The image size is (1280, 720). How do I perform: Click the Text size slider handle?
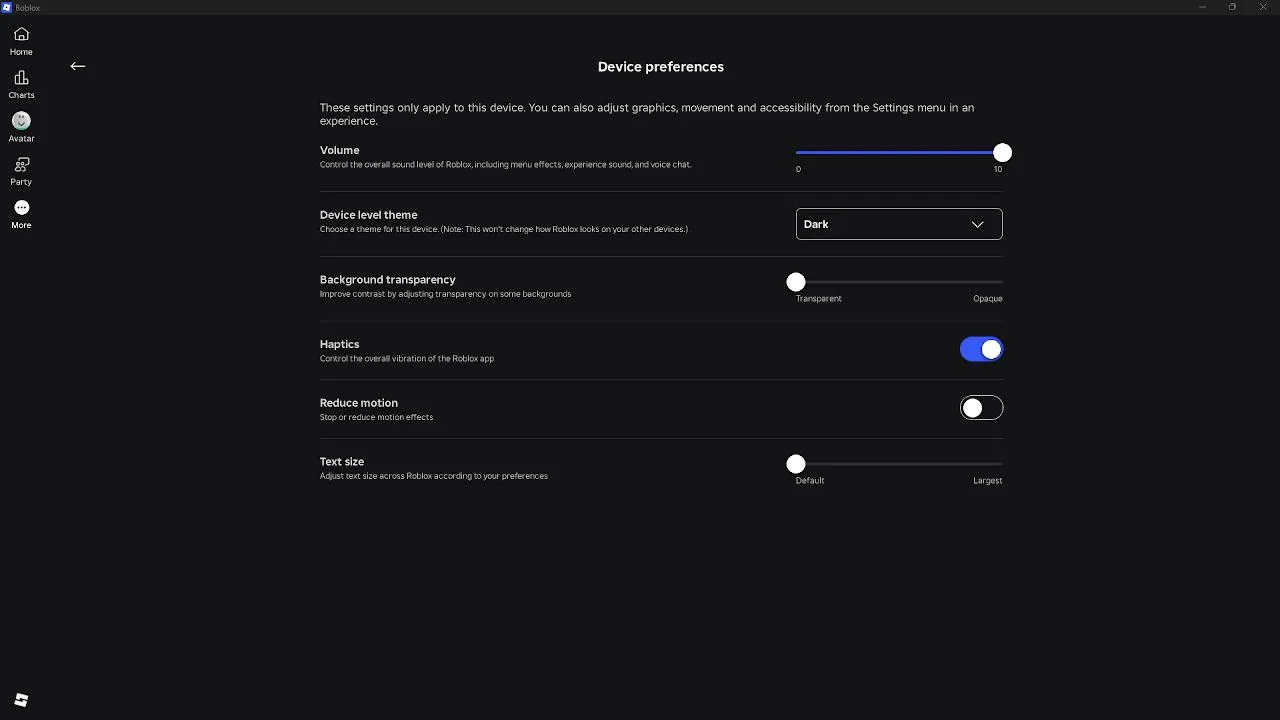coord(796,464)
